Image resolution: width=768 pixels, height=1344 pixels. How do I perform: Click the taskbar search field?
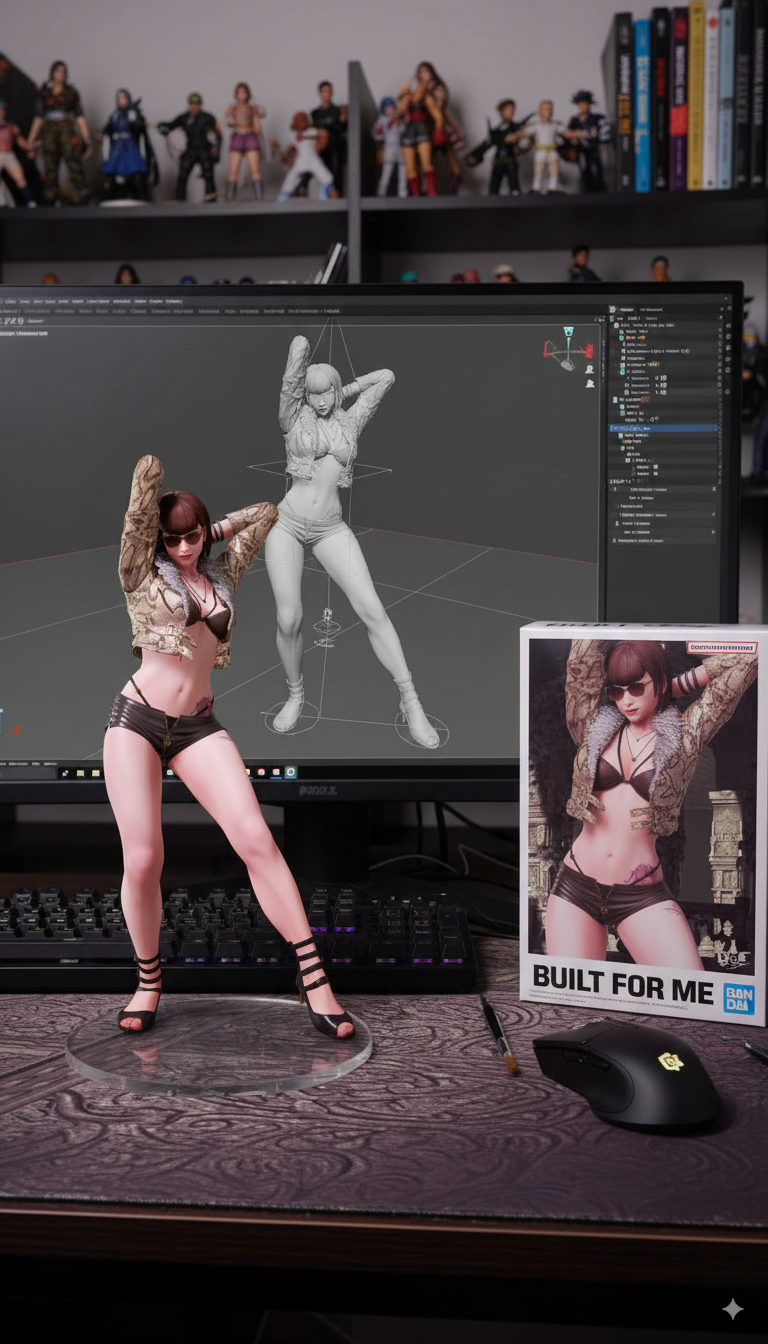pyautogui.click(x=27, y=775)
